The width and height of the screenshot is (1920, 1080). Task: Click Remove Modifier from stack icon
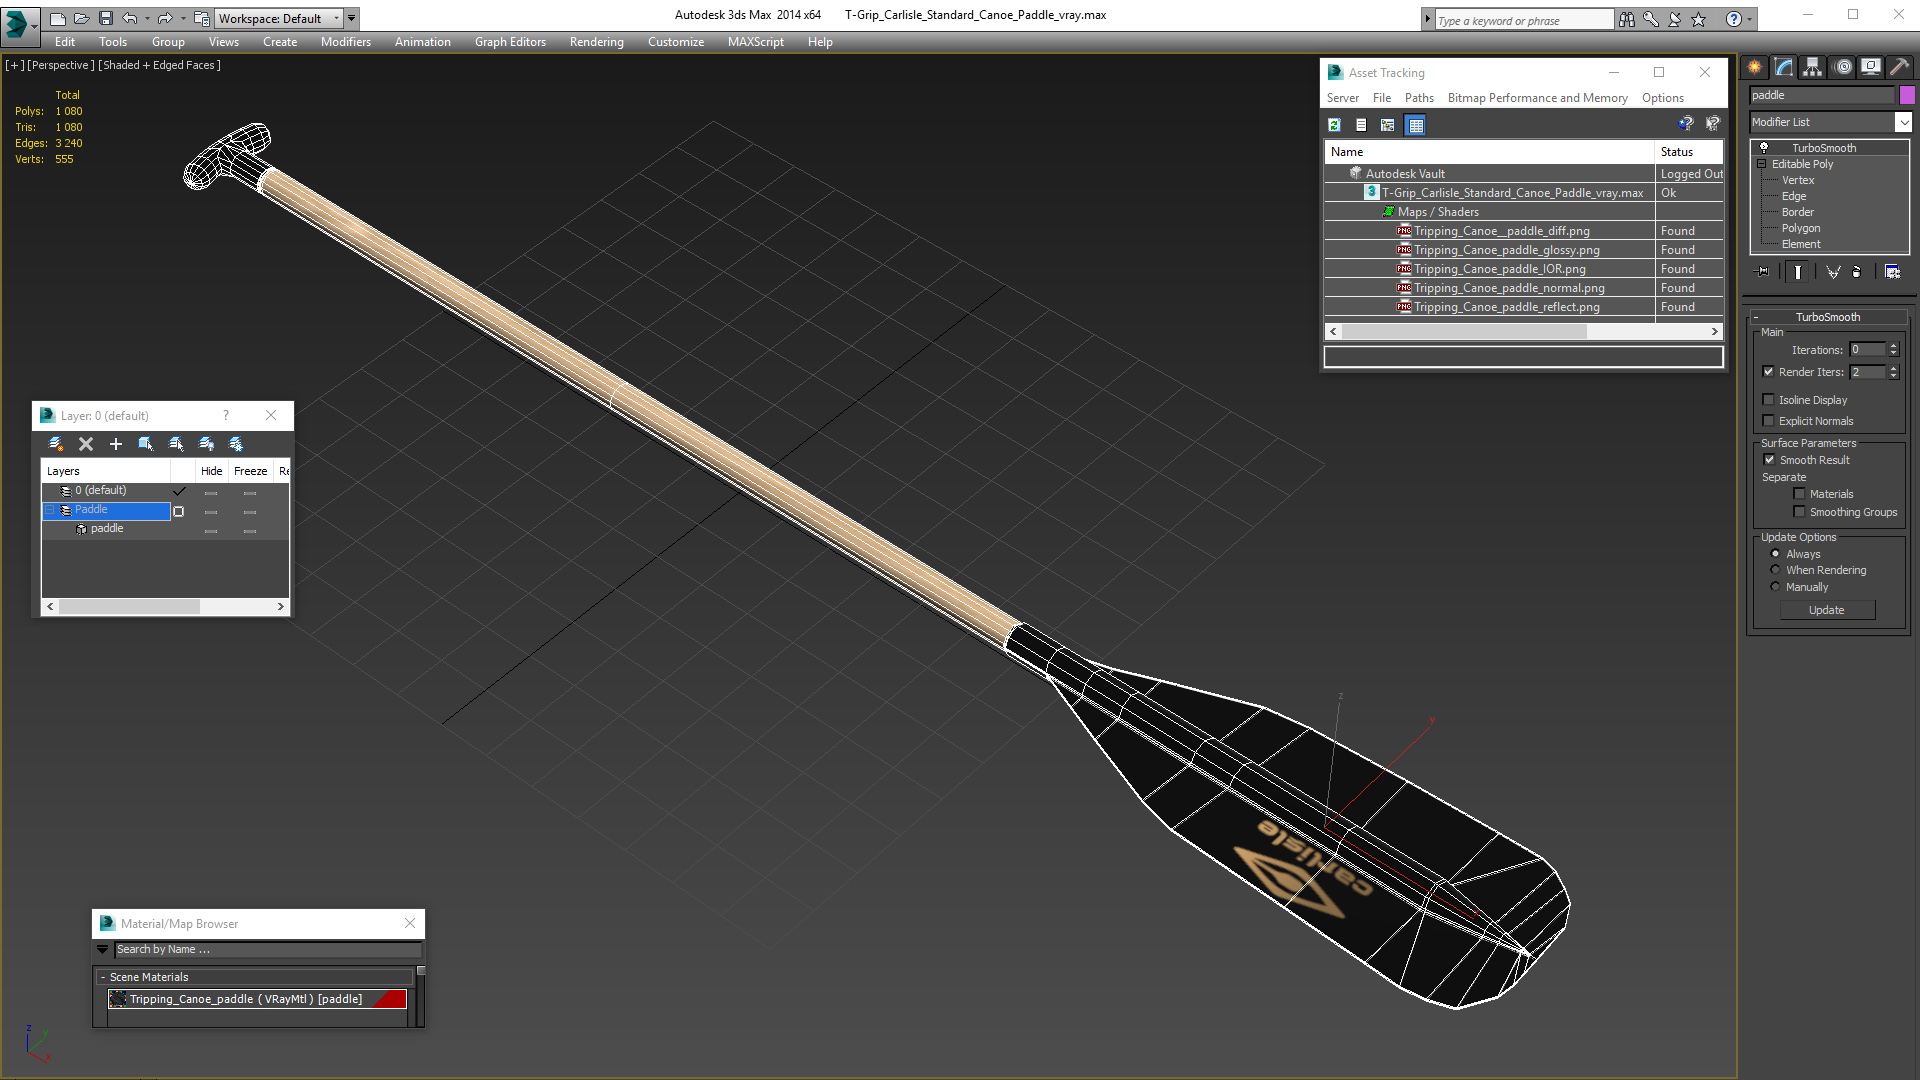coord(1857,271)
